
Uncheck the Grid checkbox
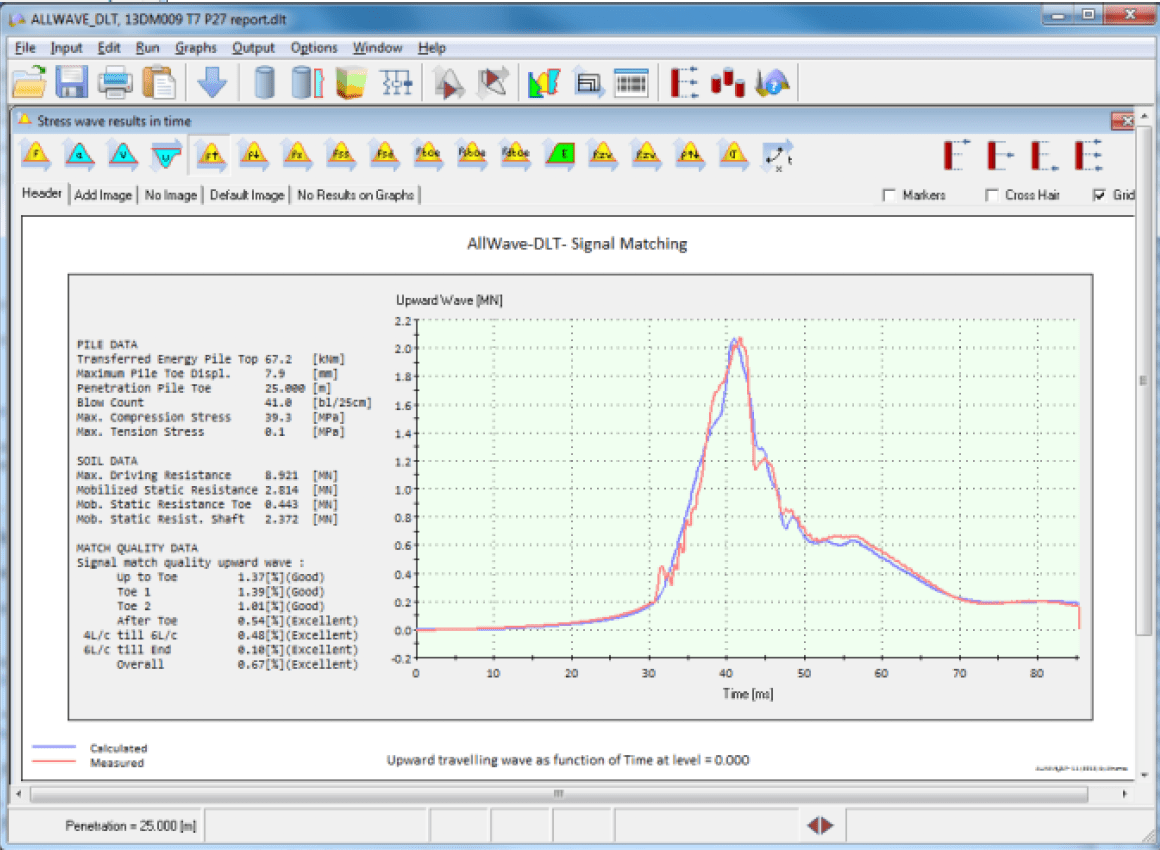click(1100, 195)
